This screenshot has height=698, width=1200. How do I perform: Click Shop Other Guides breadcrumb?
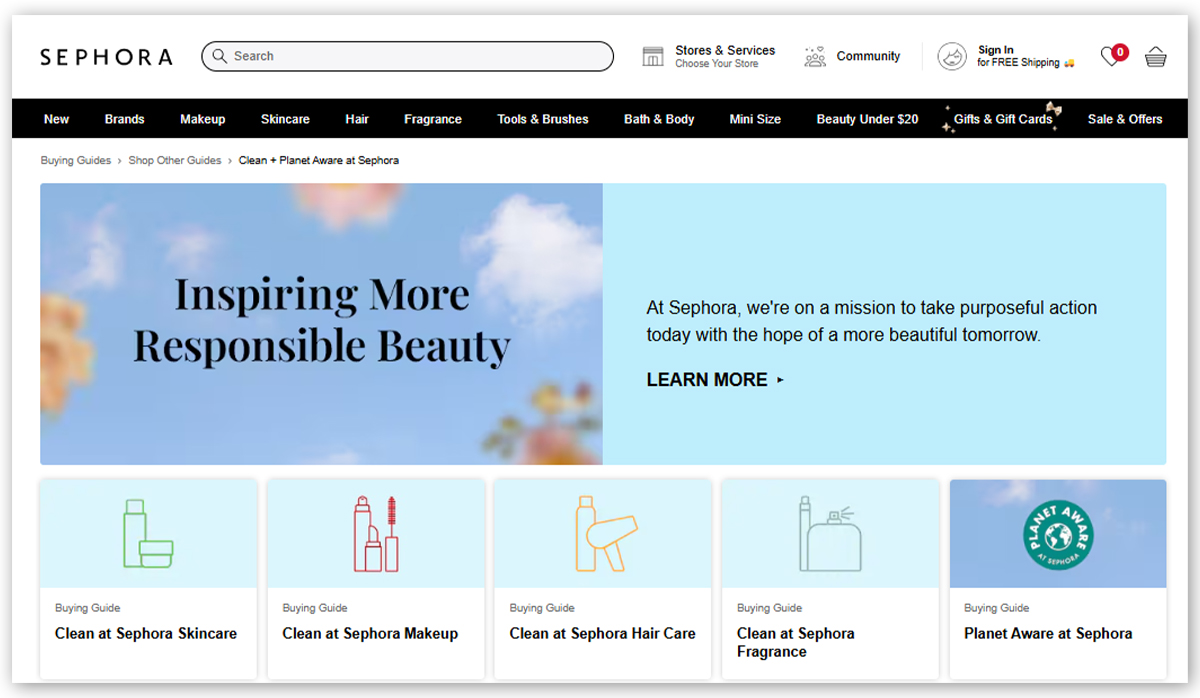(x=175, y=160)
